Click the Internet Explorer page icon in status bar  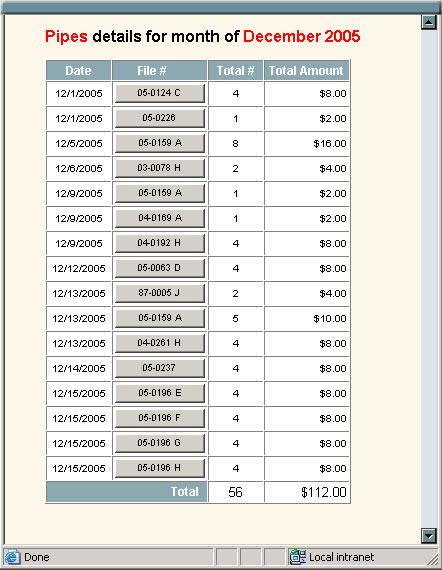click(13, 557)
